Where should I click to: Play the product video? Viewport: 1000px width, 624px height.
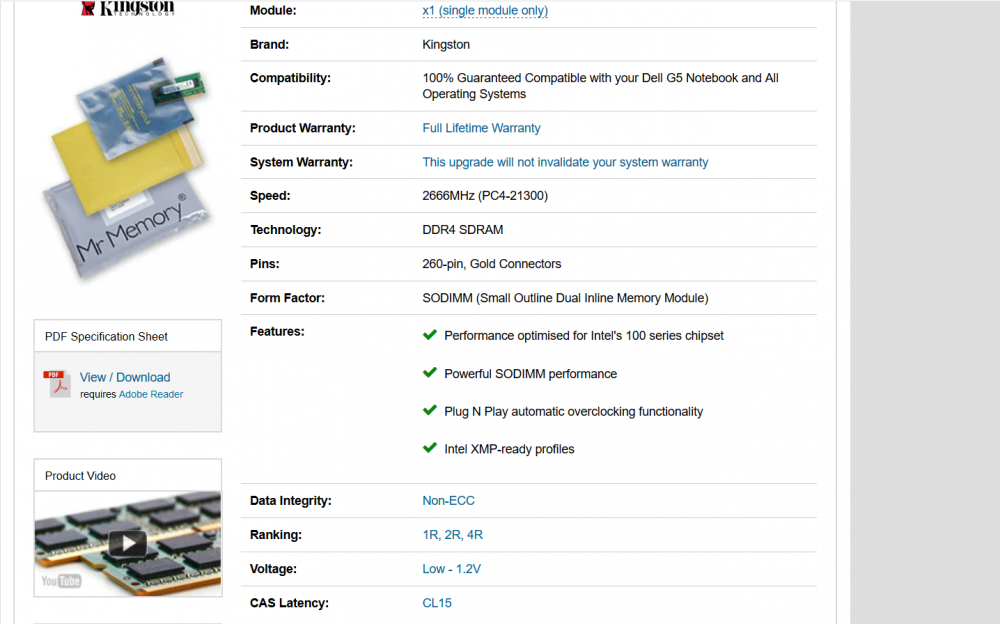click(127, 543)
